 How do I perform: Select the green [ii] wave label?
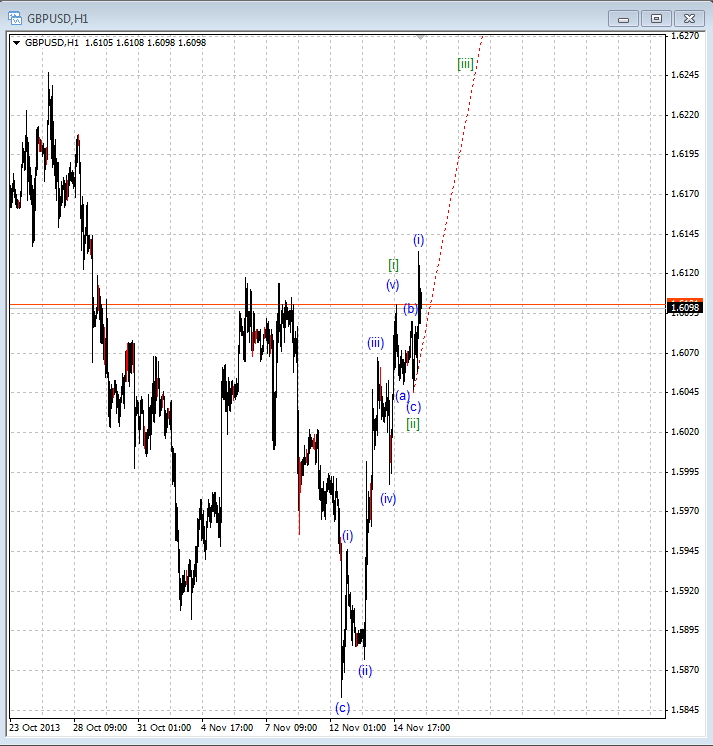coord(413,423)
